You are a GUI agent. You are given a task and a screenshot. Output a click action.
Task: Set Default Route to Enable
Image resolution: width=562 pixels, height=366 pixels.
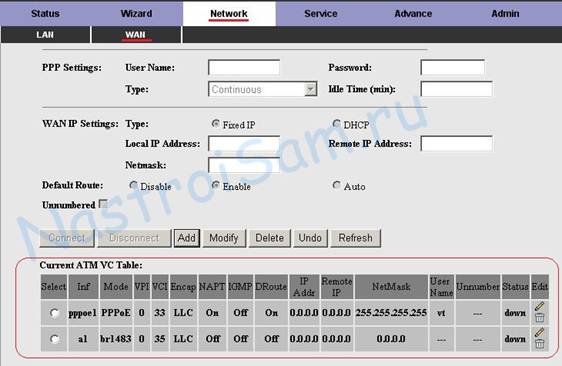tap(215, 185)
